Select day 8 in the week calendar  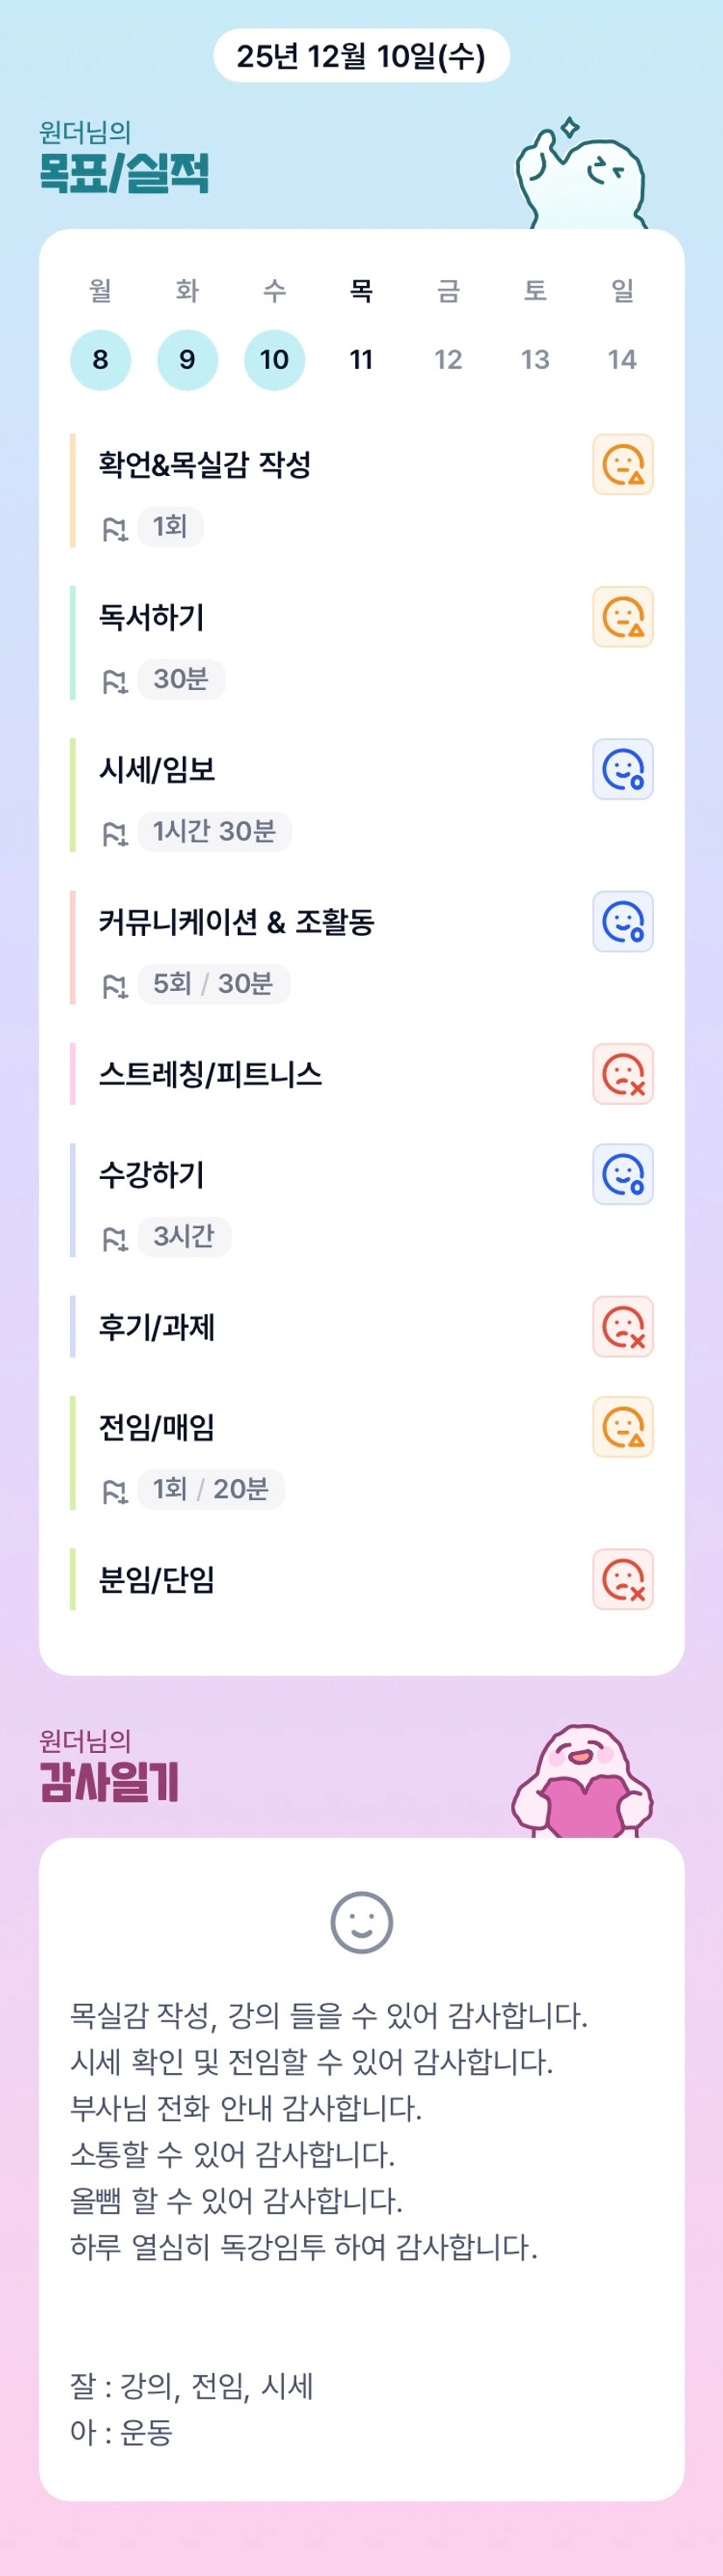point(100,359)
